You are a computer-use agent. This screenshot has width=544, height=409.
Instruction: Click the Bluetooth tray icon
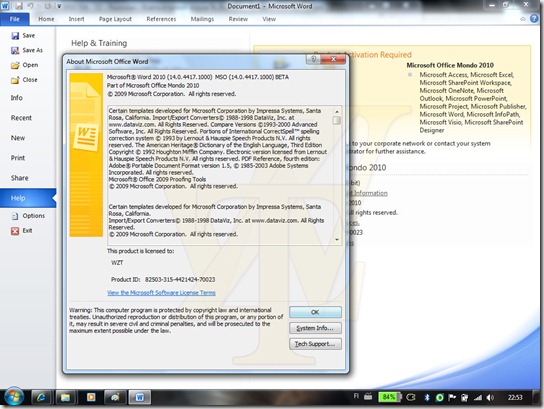coord(427,398)
